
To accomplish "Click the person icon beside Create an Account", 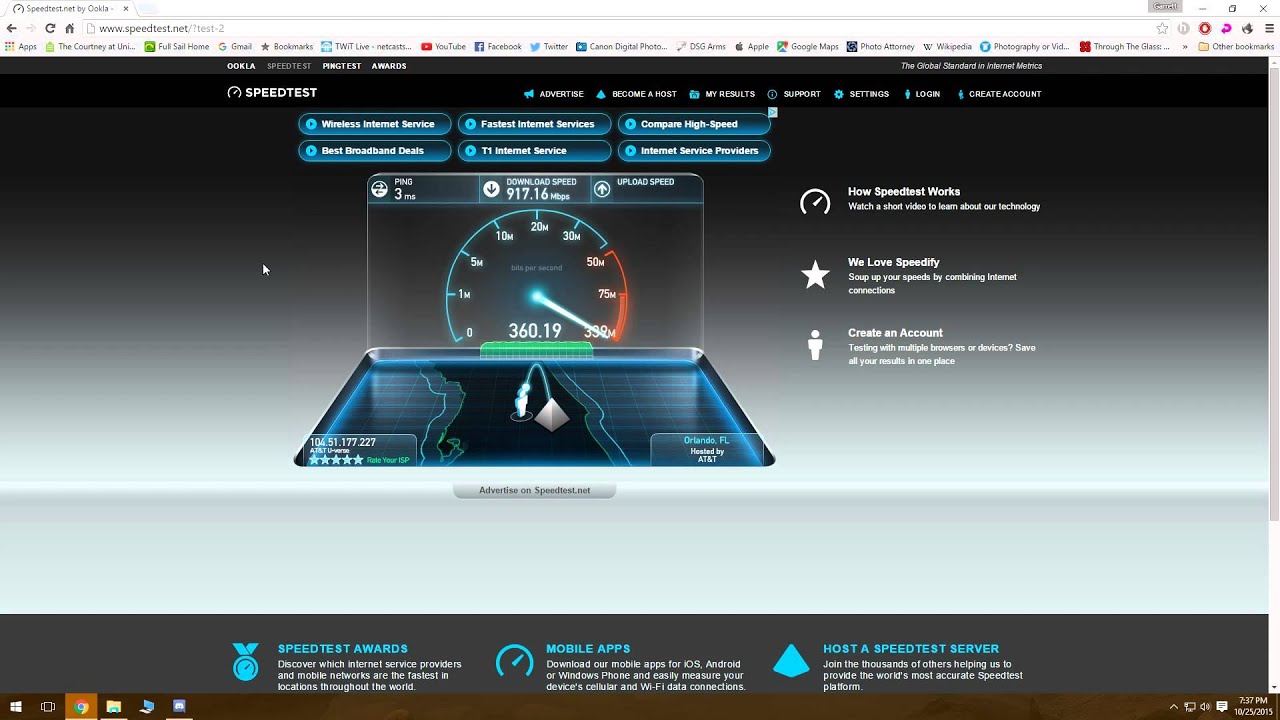I will [x=816, y=345].
